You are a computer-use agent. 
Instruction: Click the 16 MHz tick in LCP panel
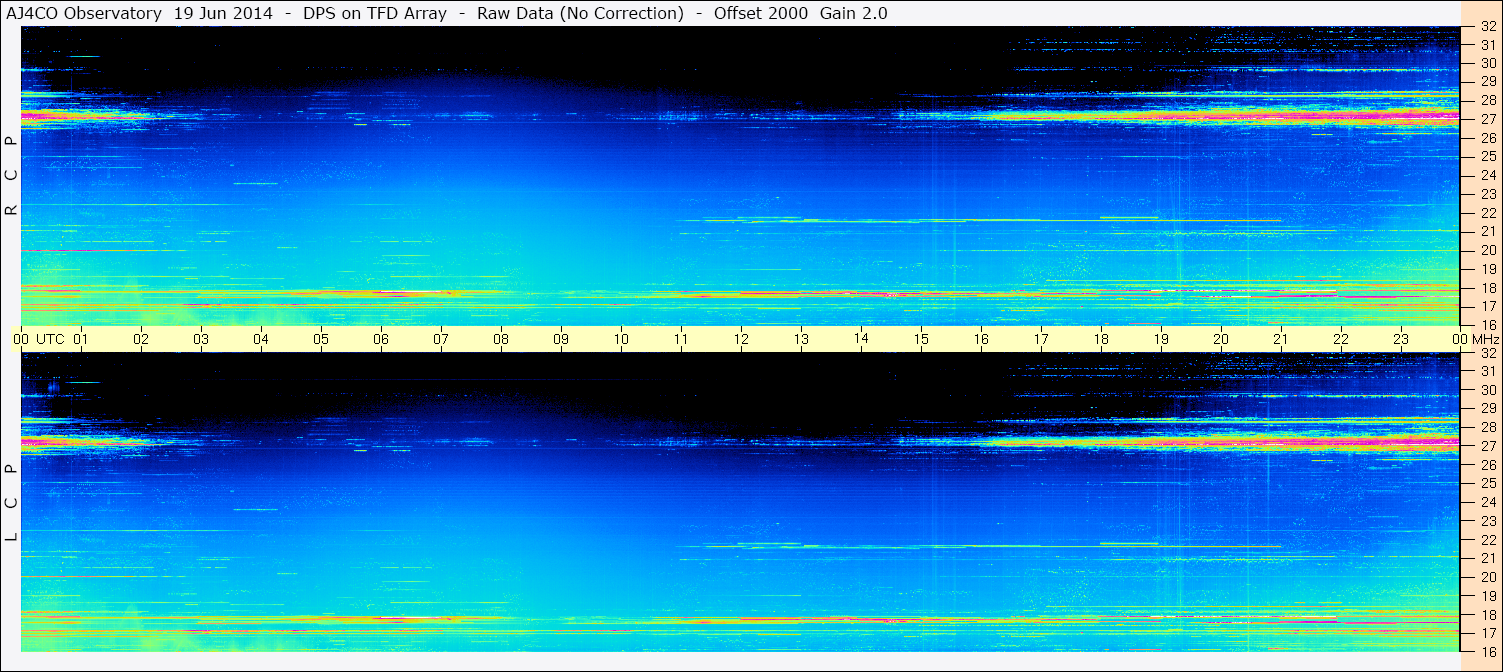[1488, 651]
